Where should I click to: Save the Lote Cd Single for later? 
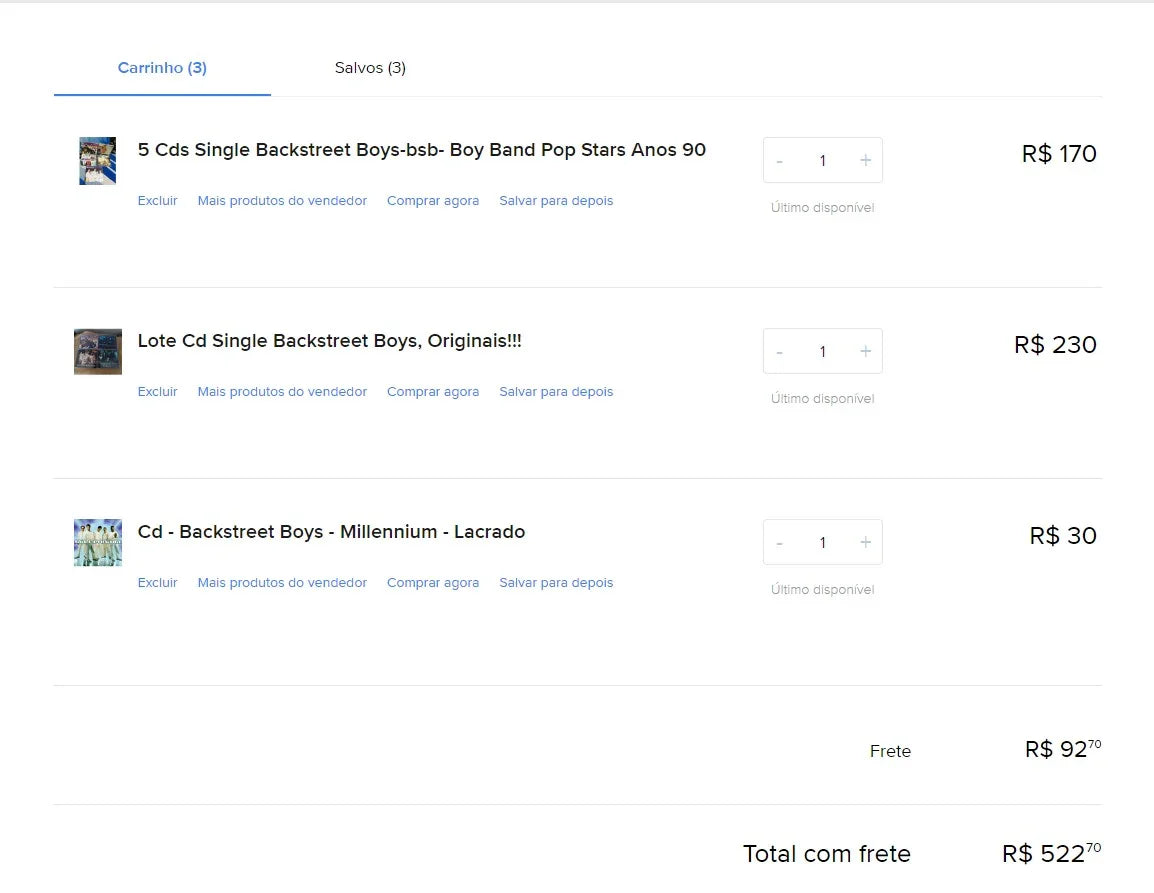pos(556,392)
